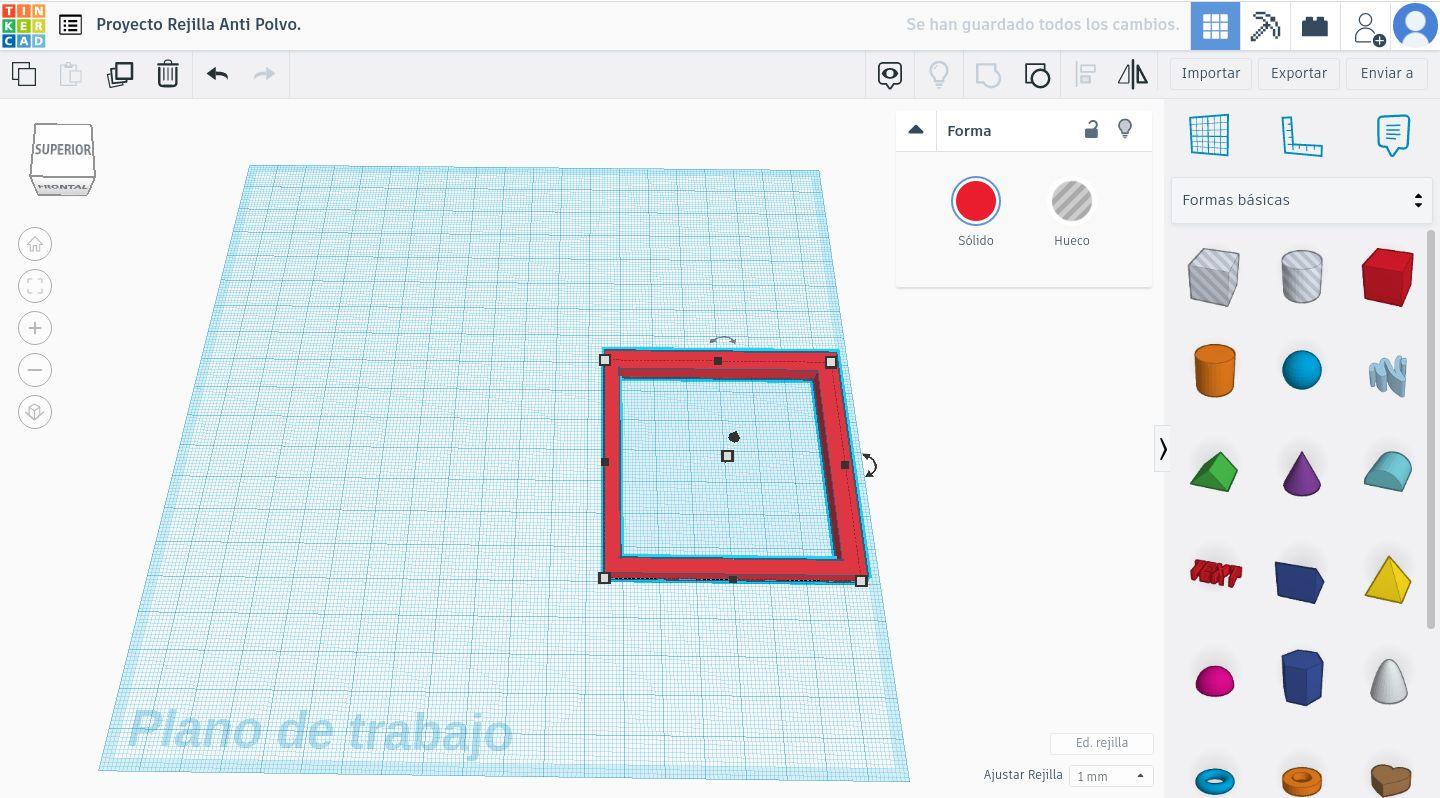Open the Notes tool icon
Screen dimensions: 1440x798
point(1393,135)
